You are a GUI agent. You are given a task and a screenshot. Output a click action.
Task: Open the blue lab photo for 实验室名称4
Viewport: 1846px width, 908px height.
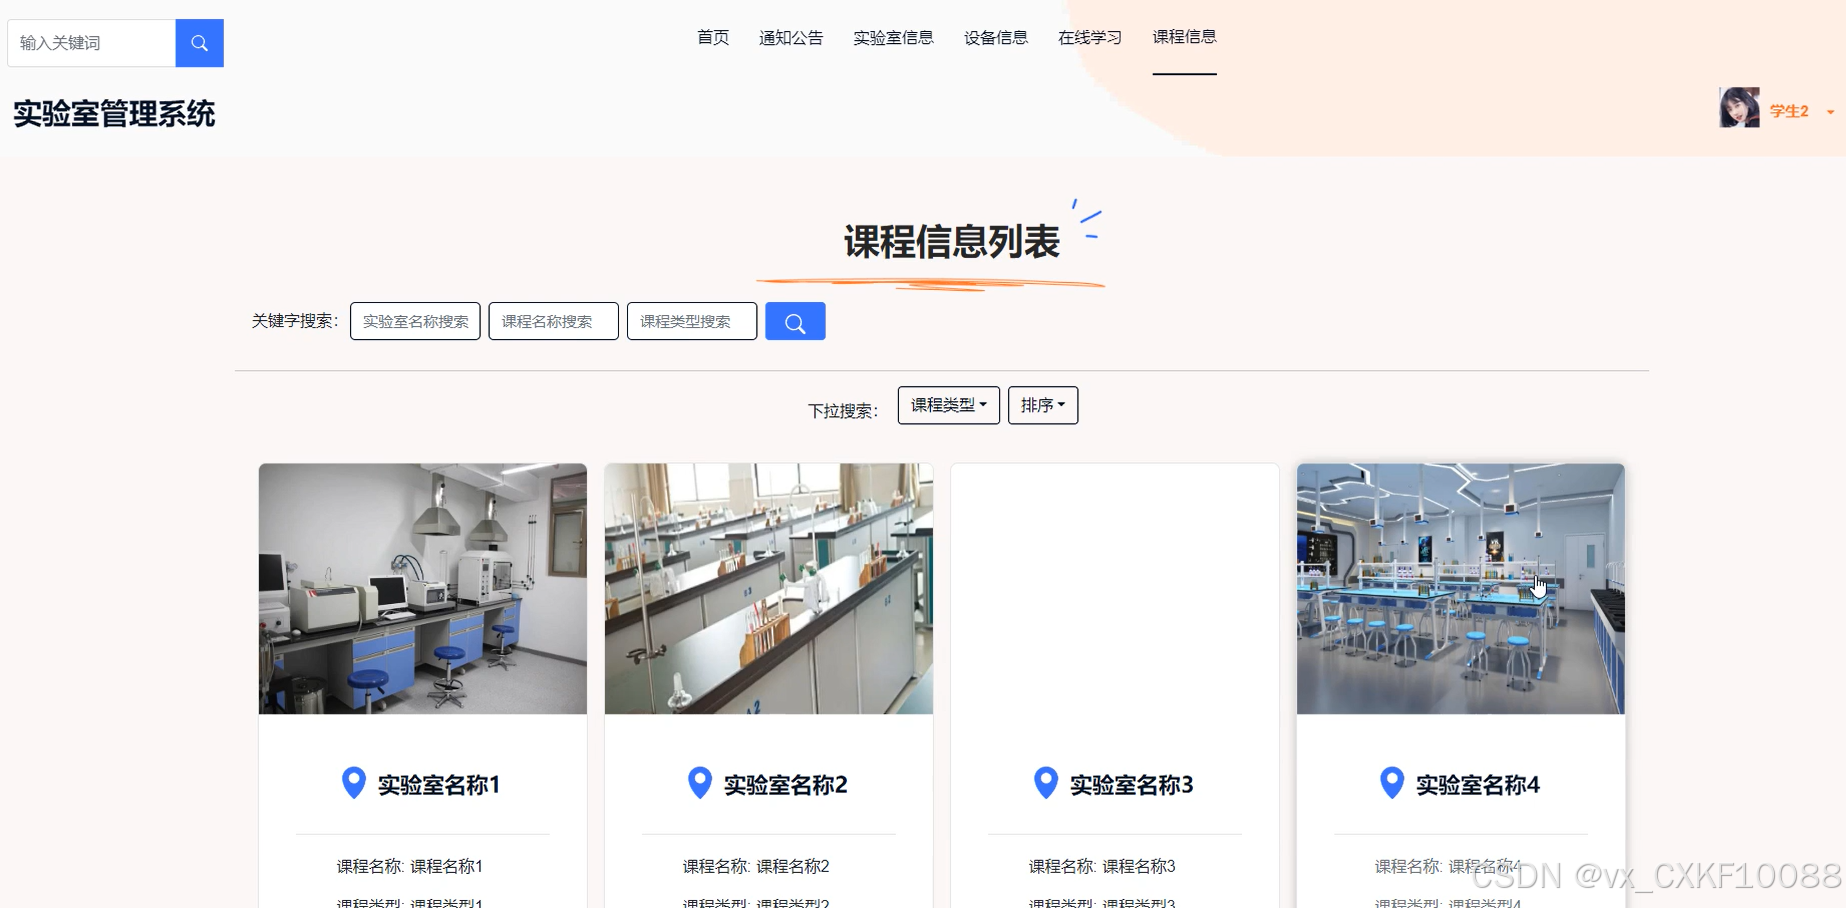[x=1461, y=588]
